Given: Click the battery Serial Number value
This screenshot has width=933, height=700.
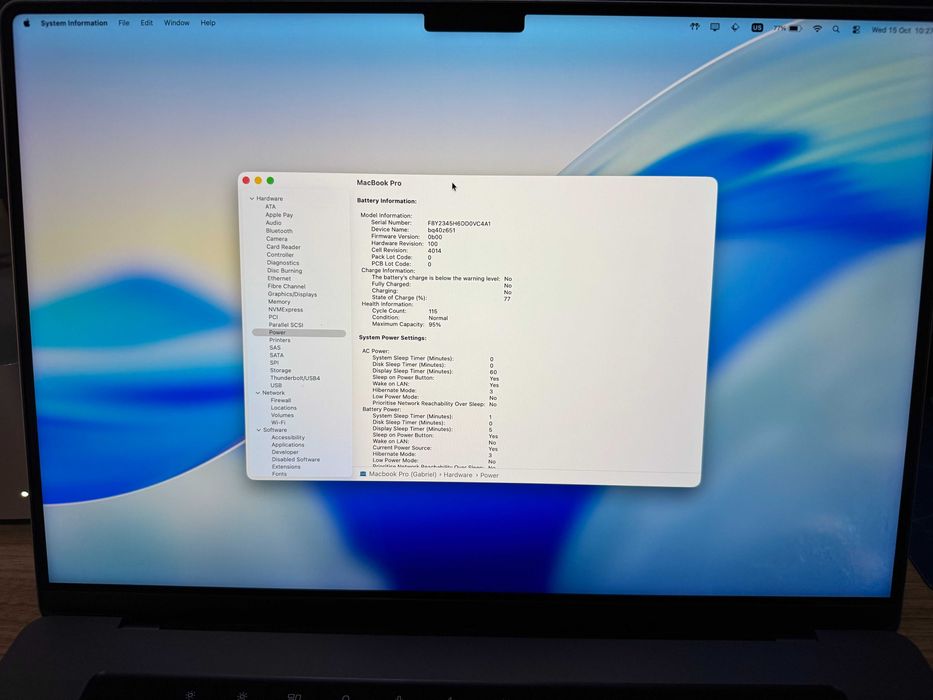Looking at the screenshot, I should (459, 224).
